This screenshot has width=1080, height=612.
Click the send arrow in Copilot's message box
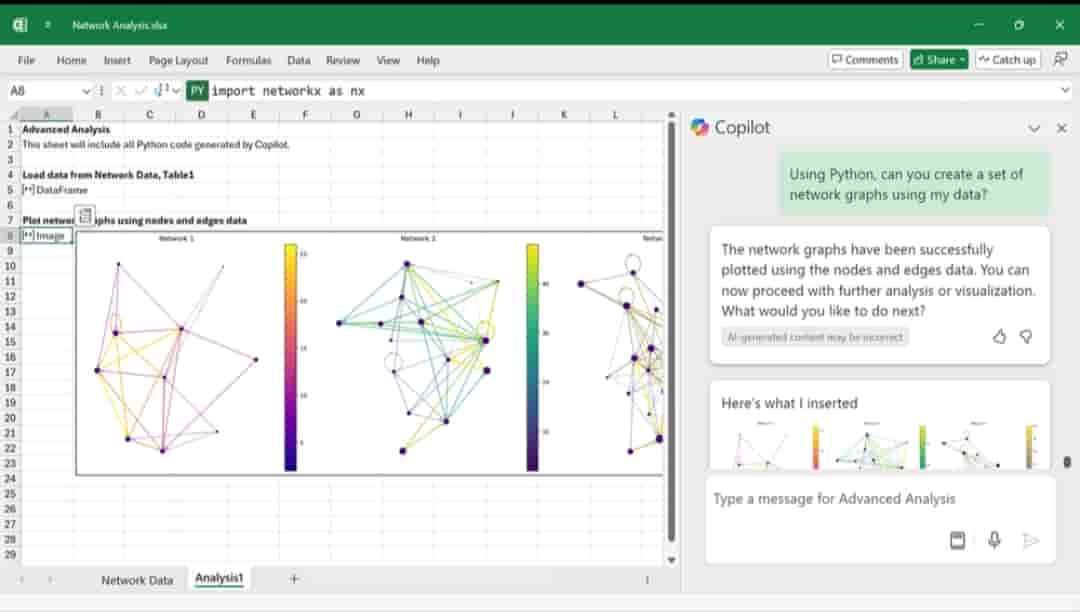(1030, 540)
